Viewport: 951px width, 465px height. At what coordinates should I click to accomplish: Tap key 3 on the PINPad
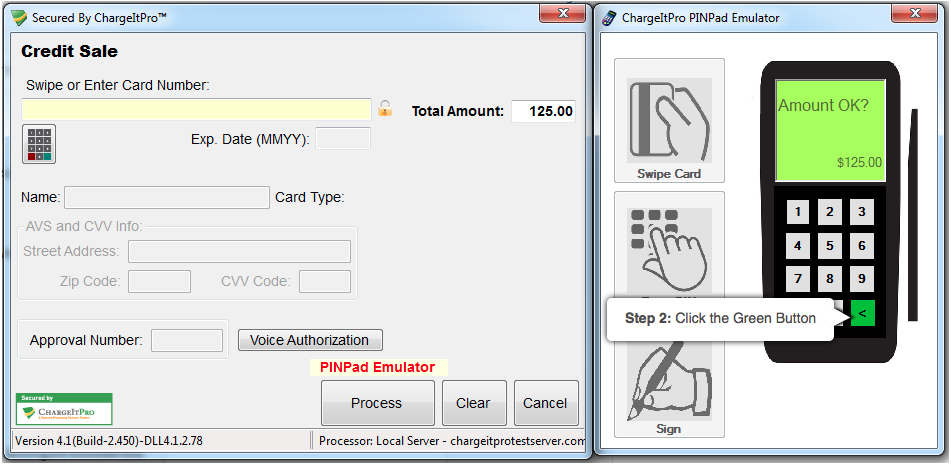point(862,212)
